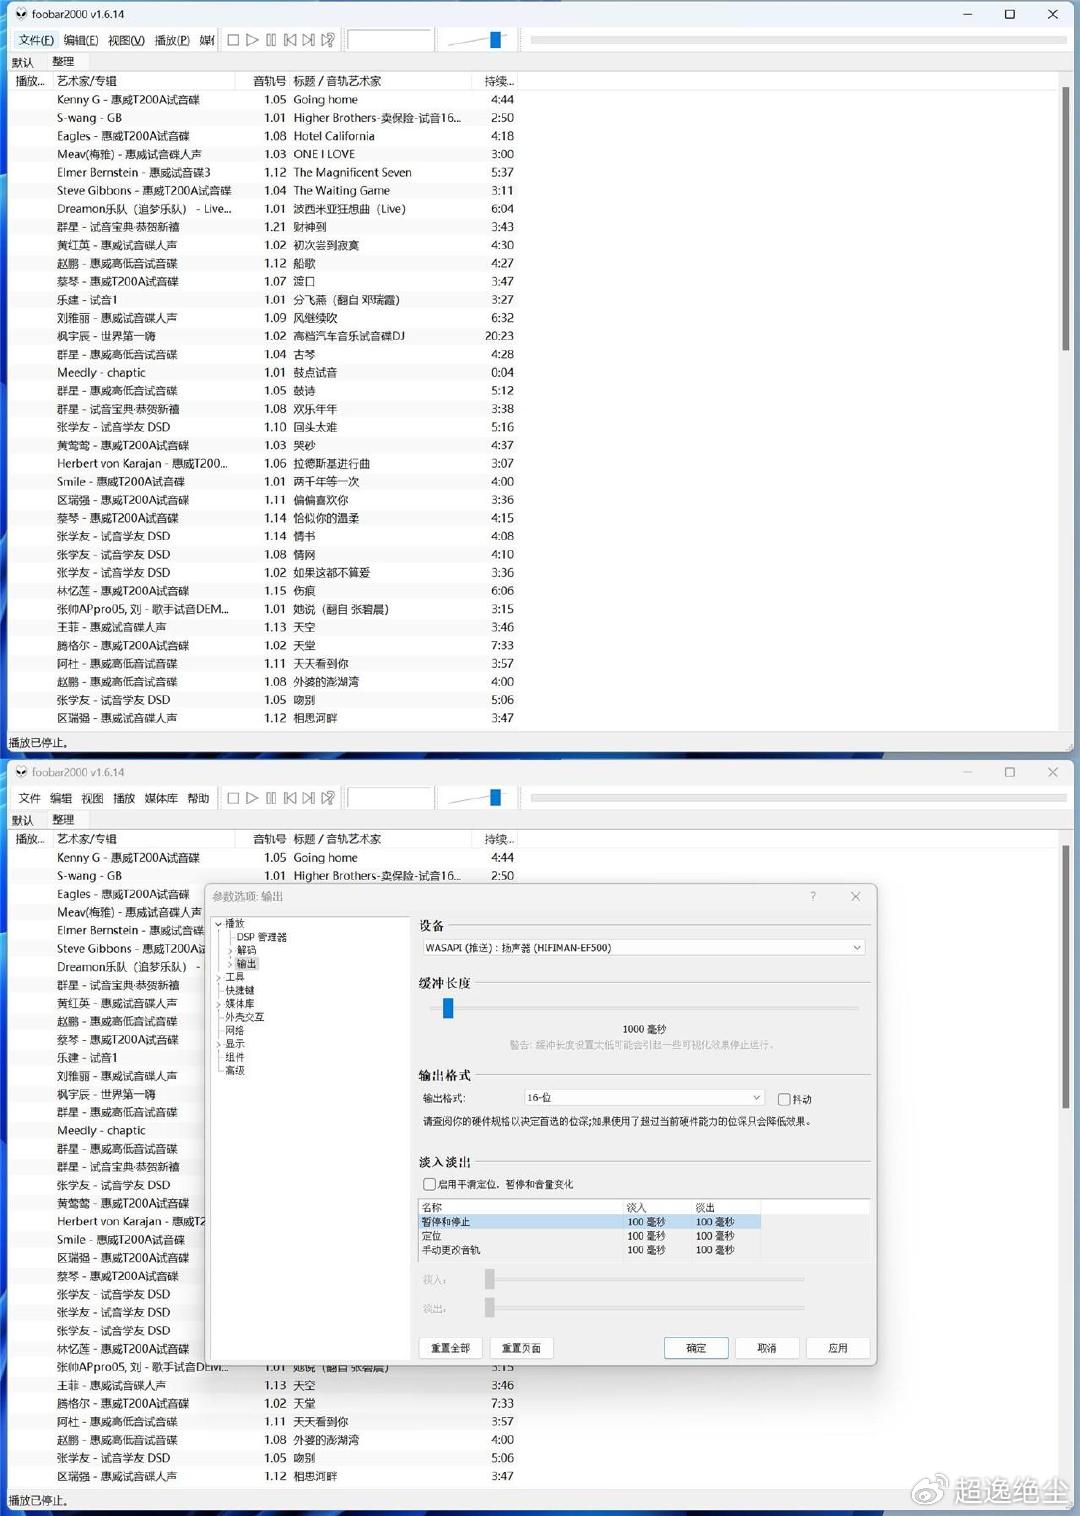Enable the 抖动 (dither) checkbox
The width and height of the screenshot is (1080, 1516).
[x=784, y=1099]
